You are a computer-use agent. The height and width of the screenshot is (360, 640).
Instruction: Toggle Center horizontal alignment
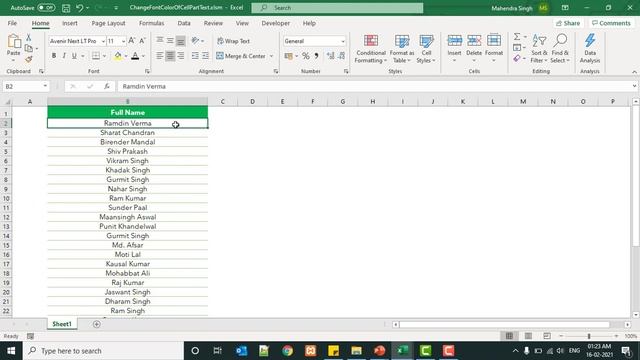pos(170,56)
